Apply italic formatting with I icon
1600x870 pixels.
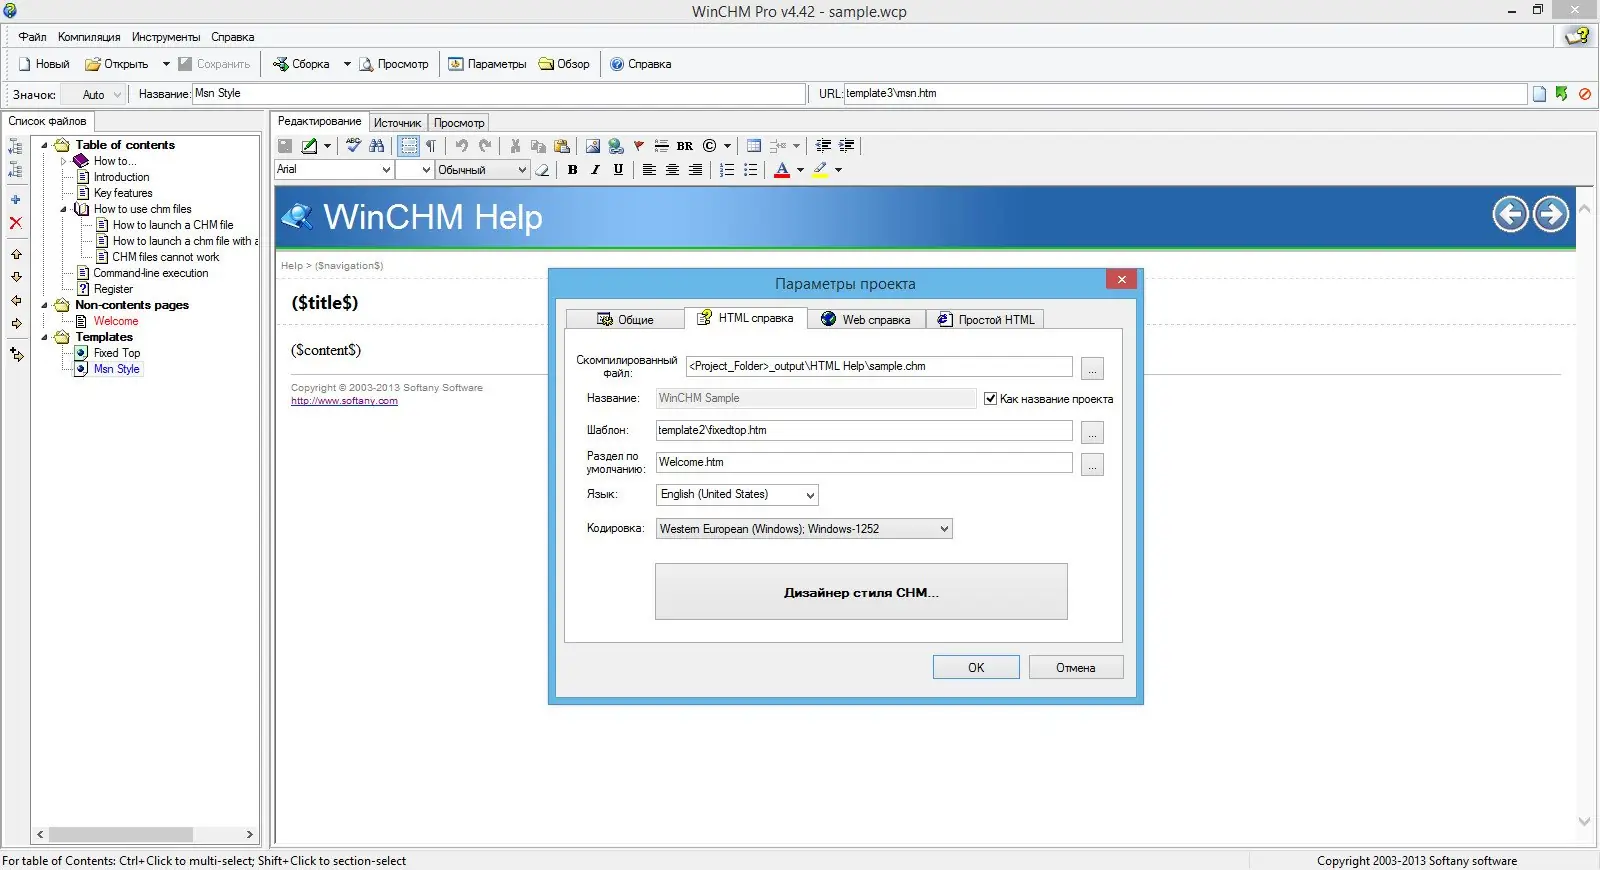click(595, 170)
